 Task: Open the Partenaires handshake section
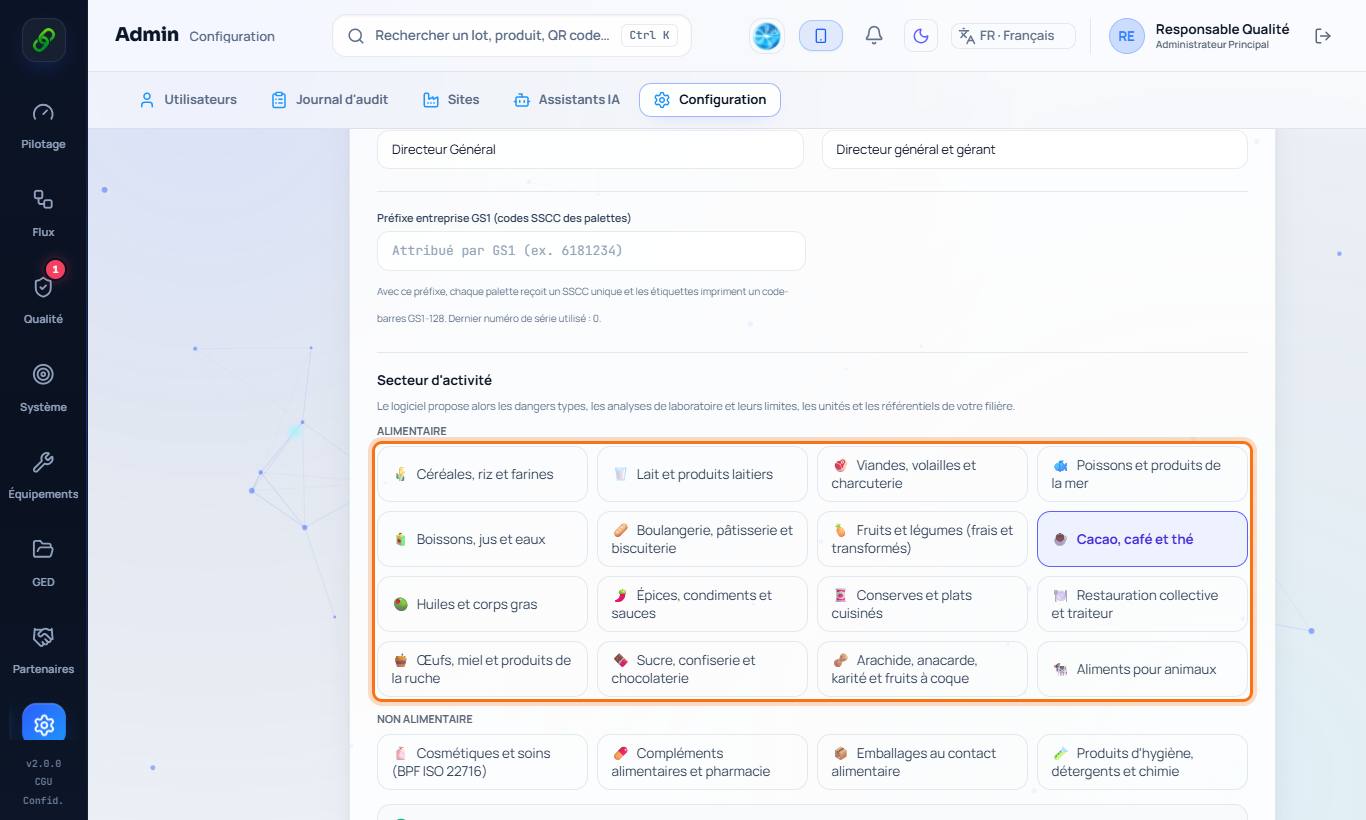click(x=43, y=650)
